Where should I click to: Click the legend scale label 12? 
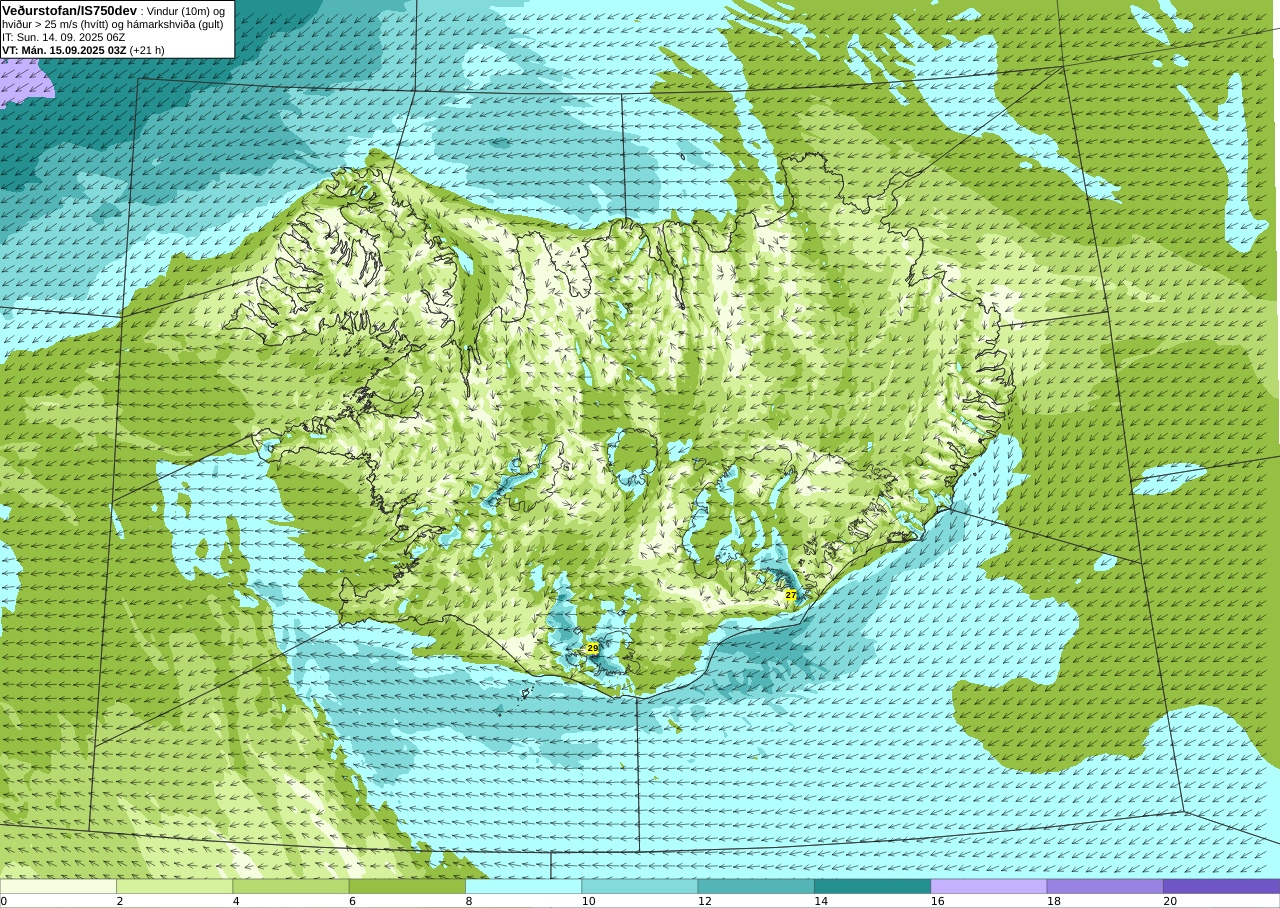pyautogui.click(x=705, y=901)
